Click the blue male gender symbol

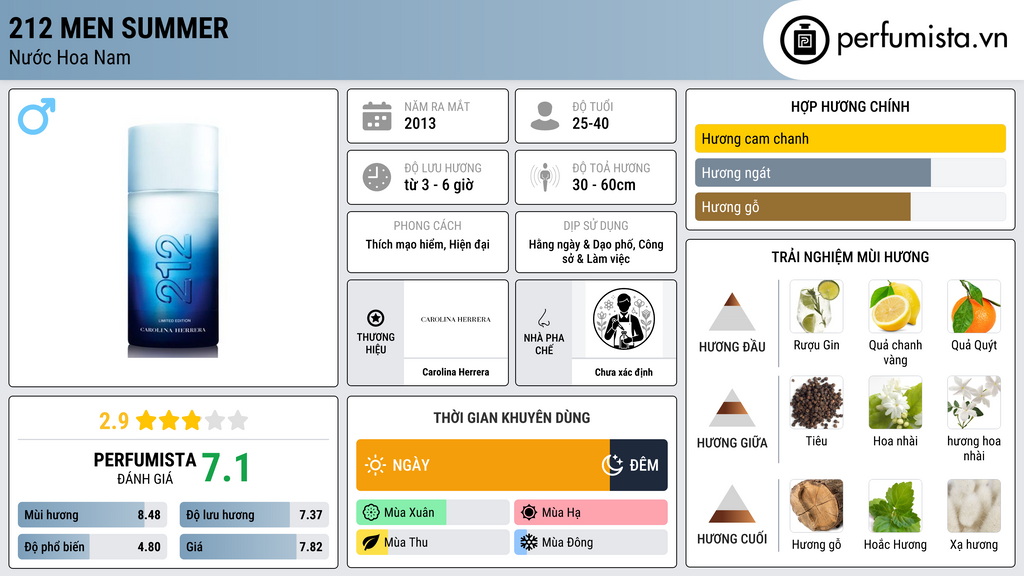pos(37,116)
